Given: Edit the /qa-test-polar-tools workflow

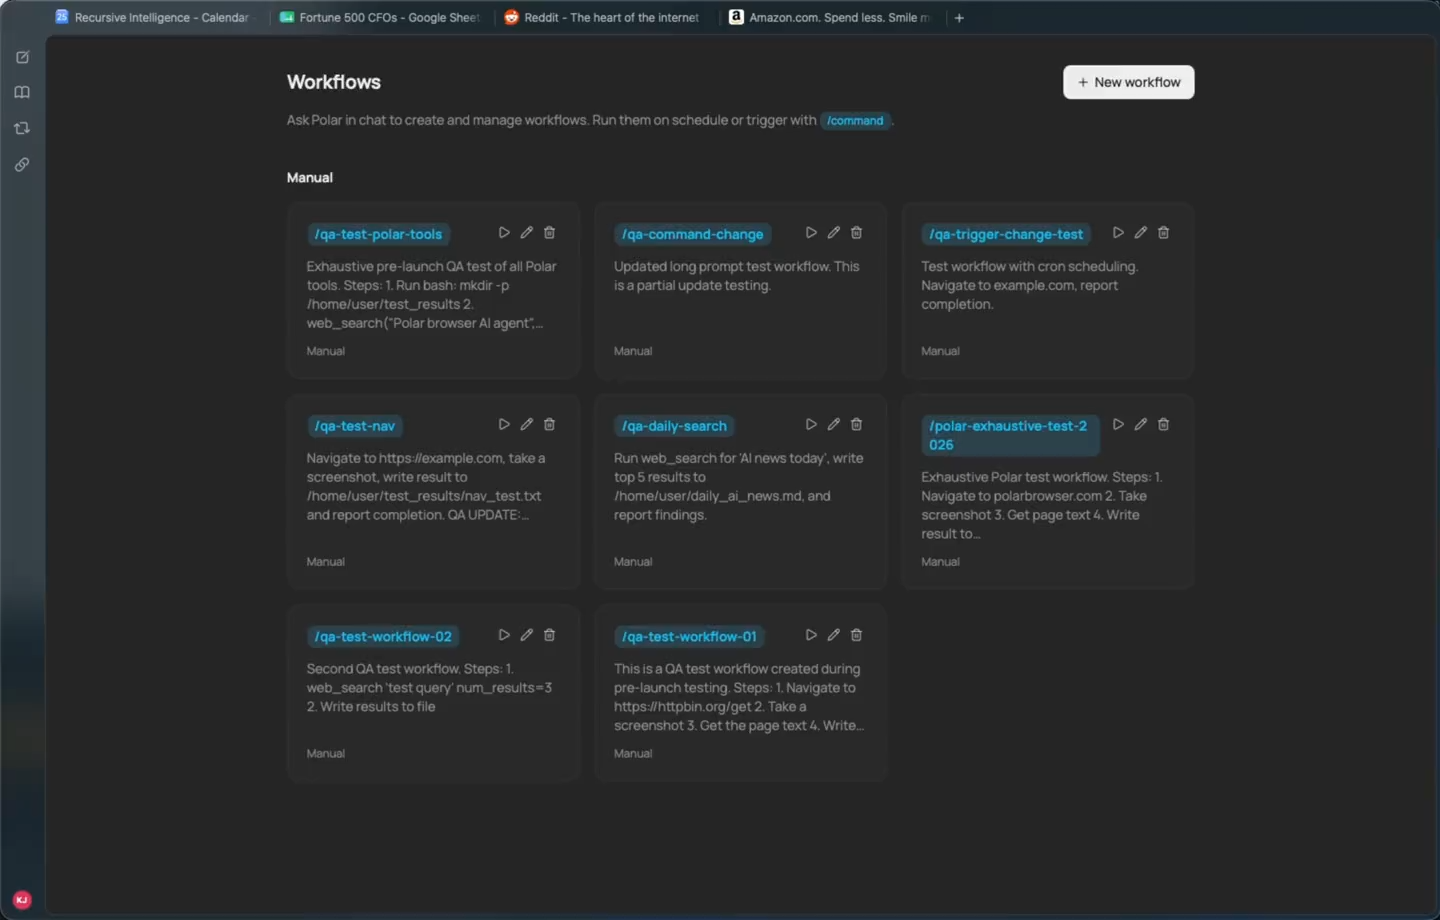Looking at the screenshot, I should 527,233.
